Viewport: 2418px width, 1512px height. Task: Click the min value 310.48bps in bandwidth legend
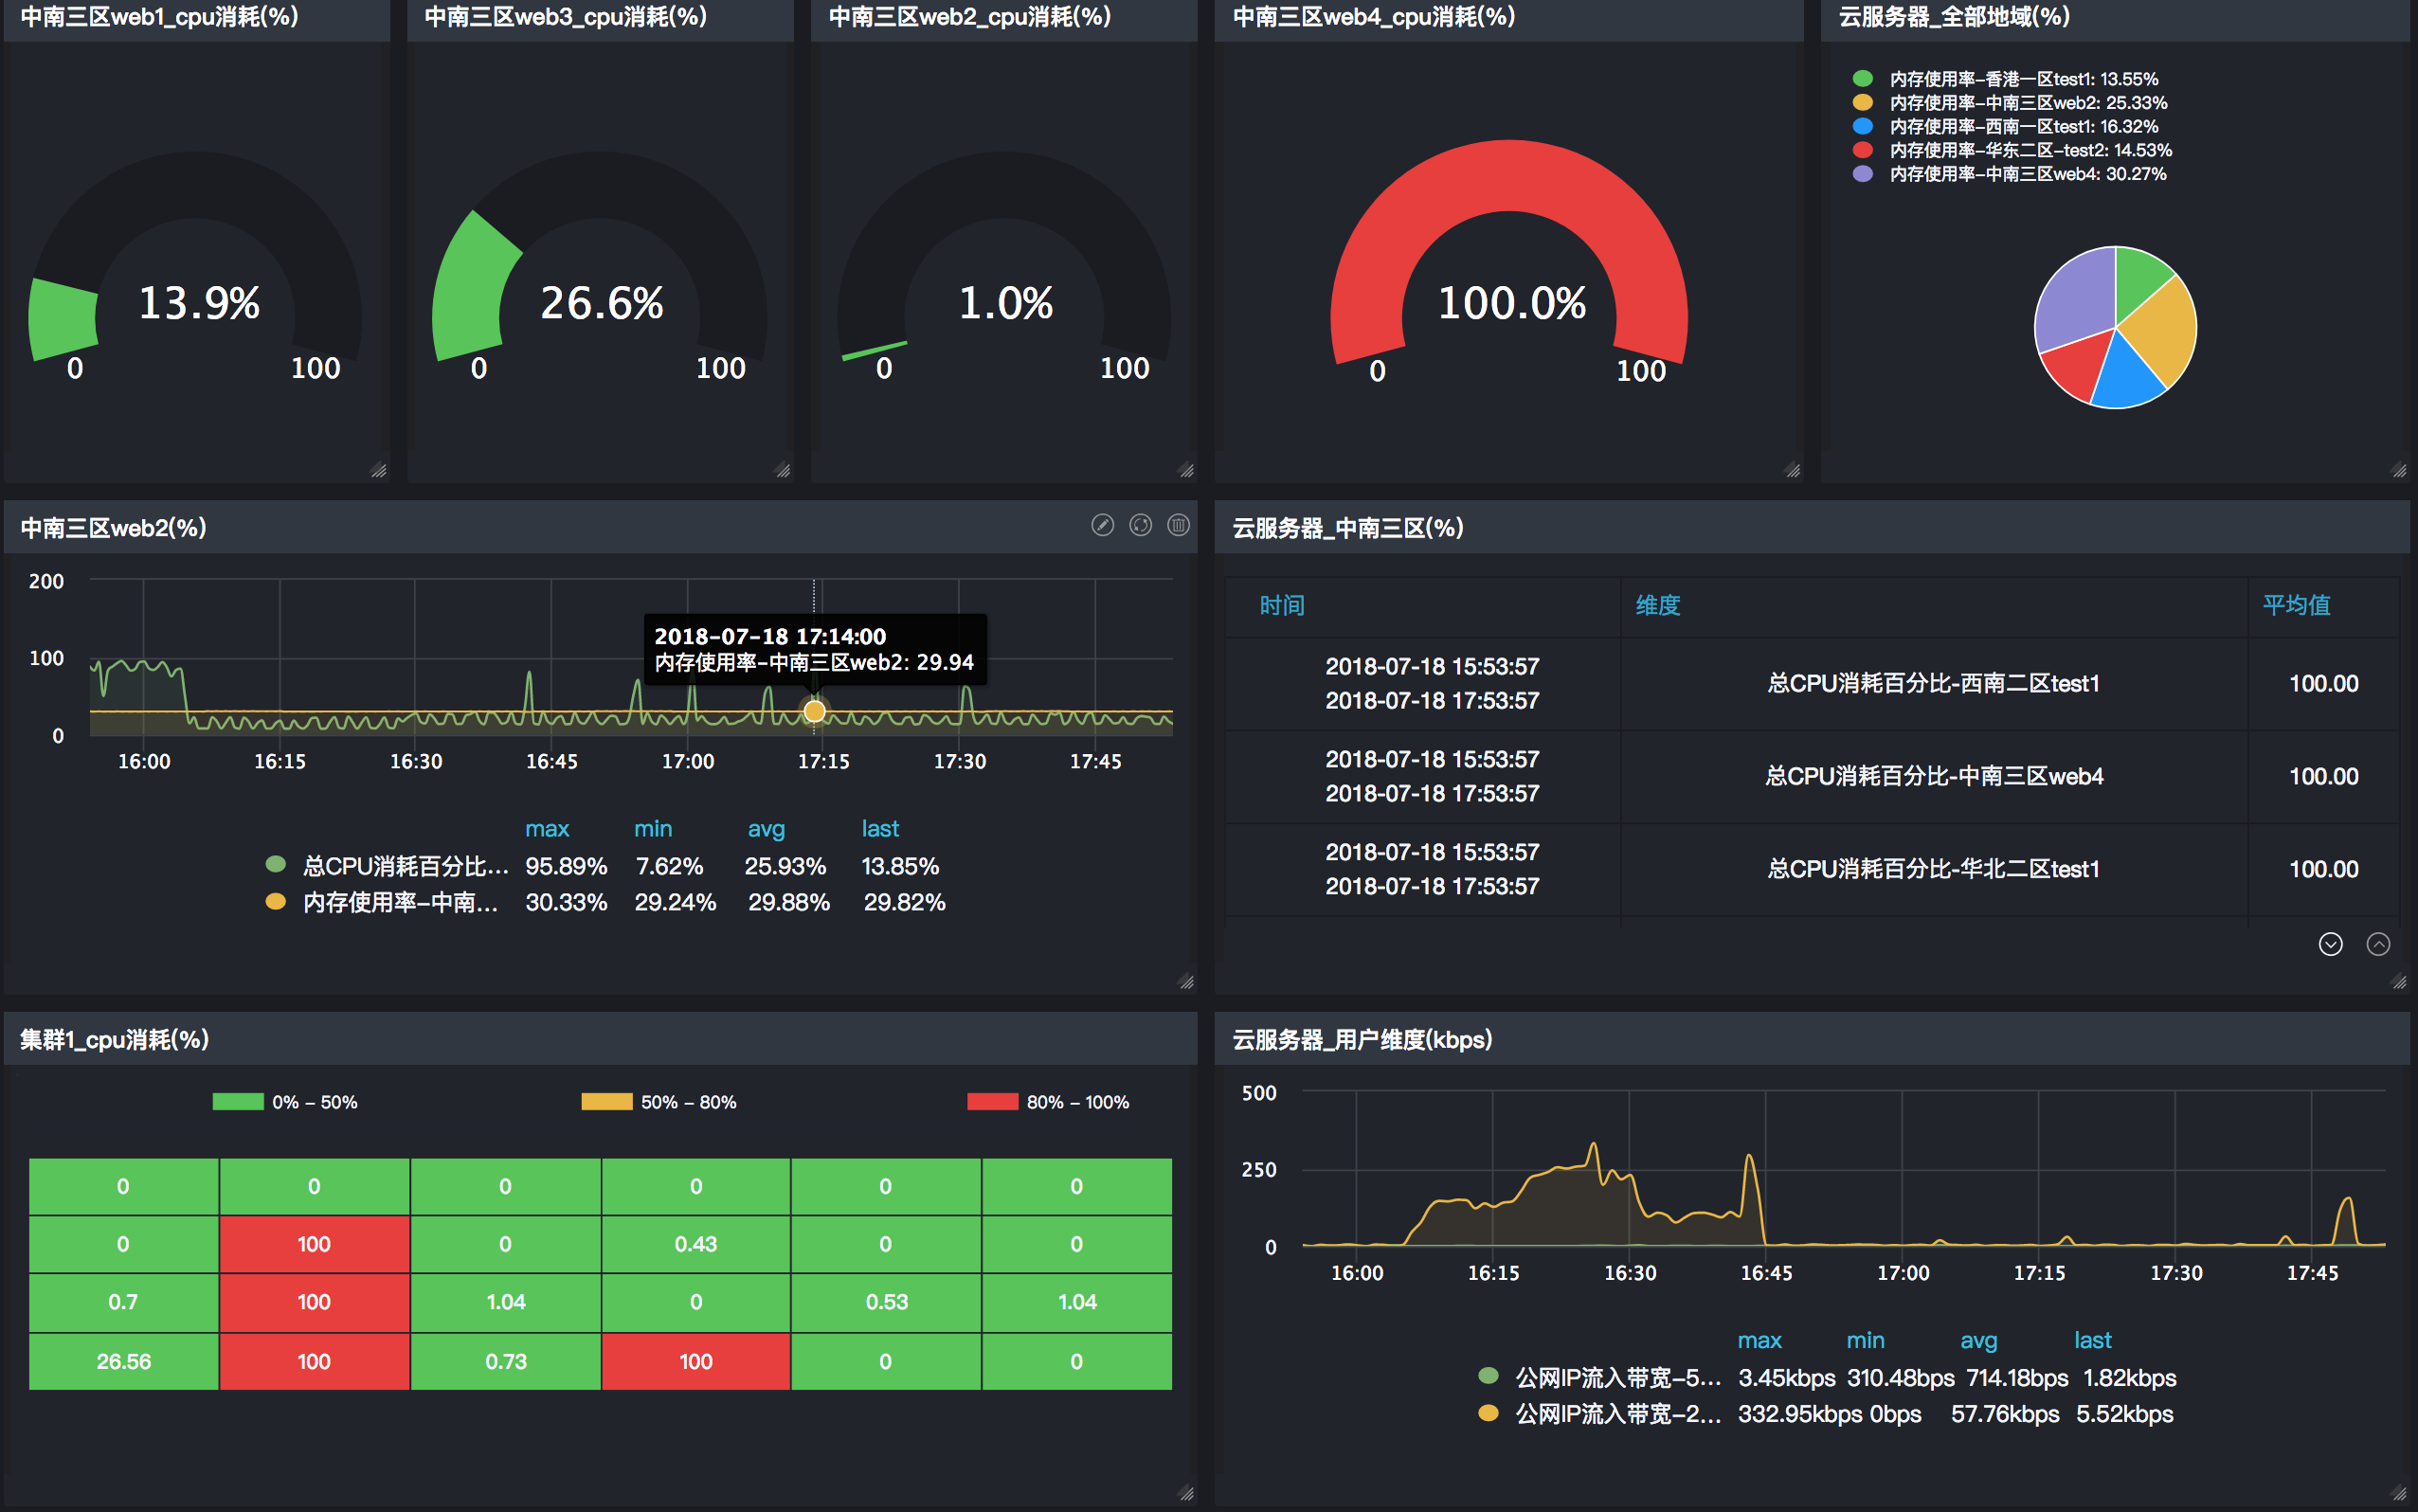[1900, 1378]
